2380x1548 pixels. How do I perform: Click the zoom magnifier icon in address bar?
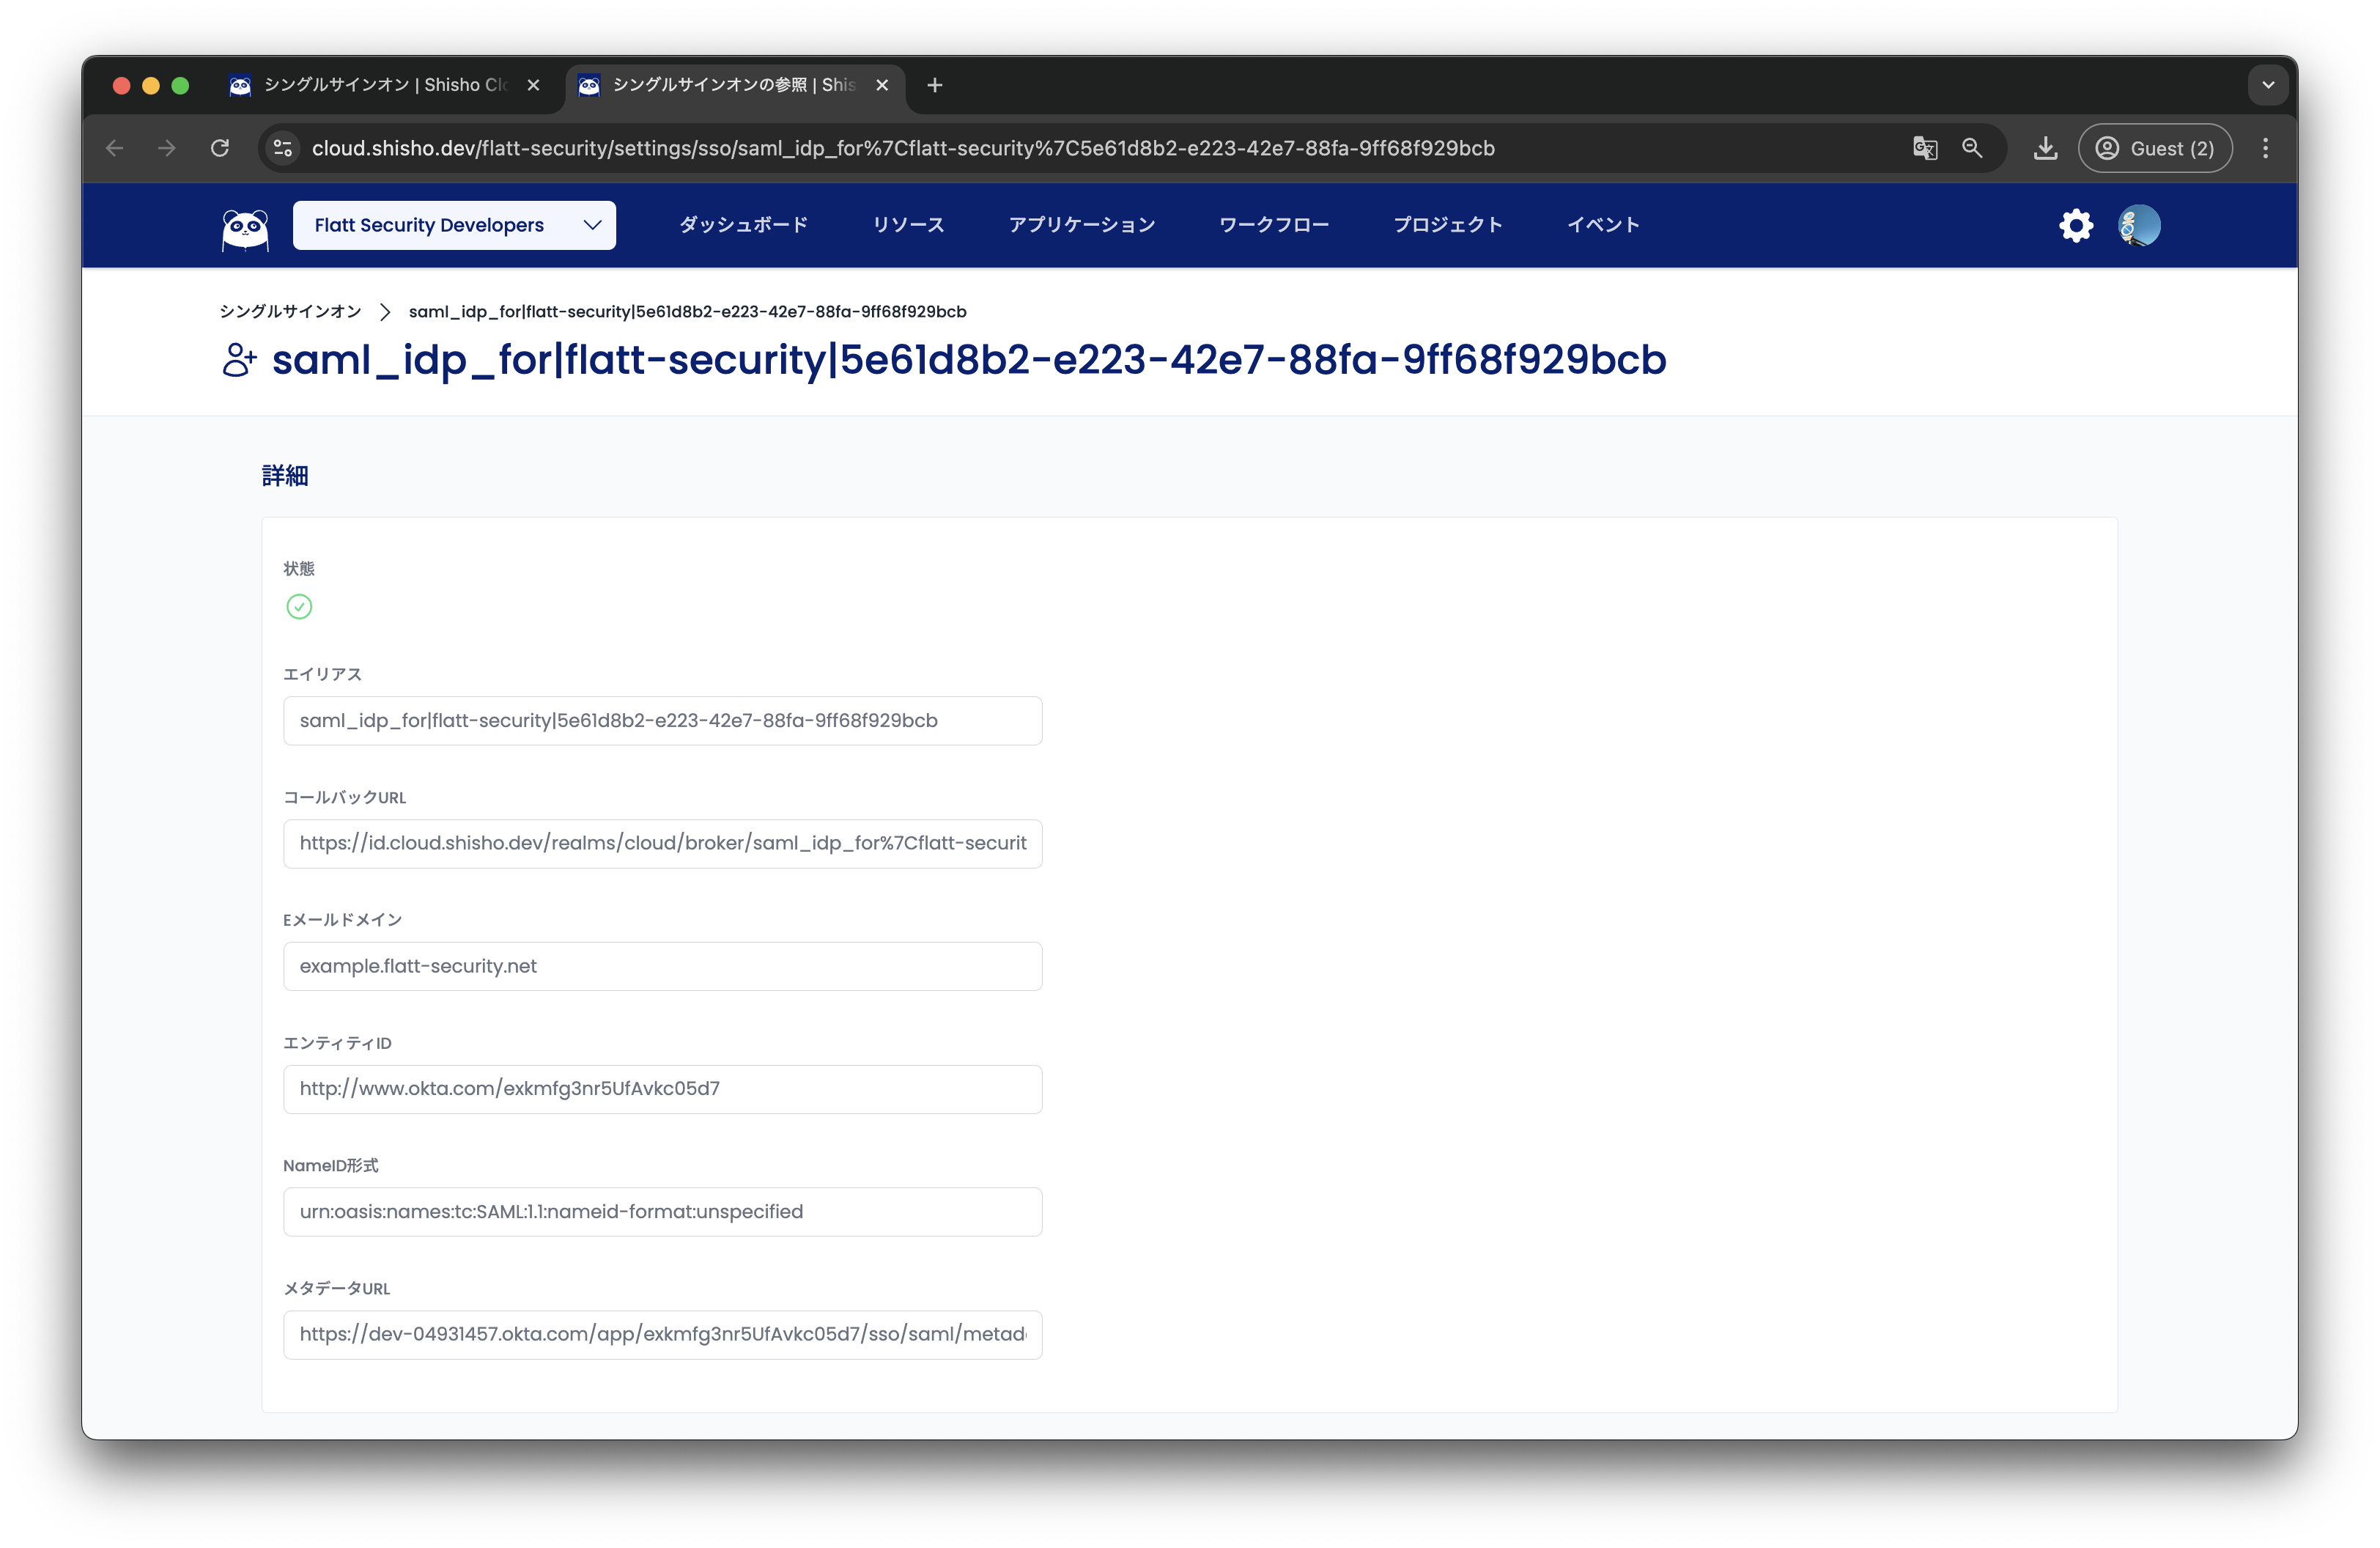click(x=1971, y=149)
